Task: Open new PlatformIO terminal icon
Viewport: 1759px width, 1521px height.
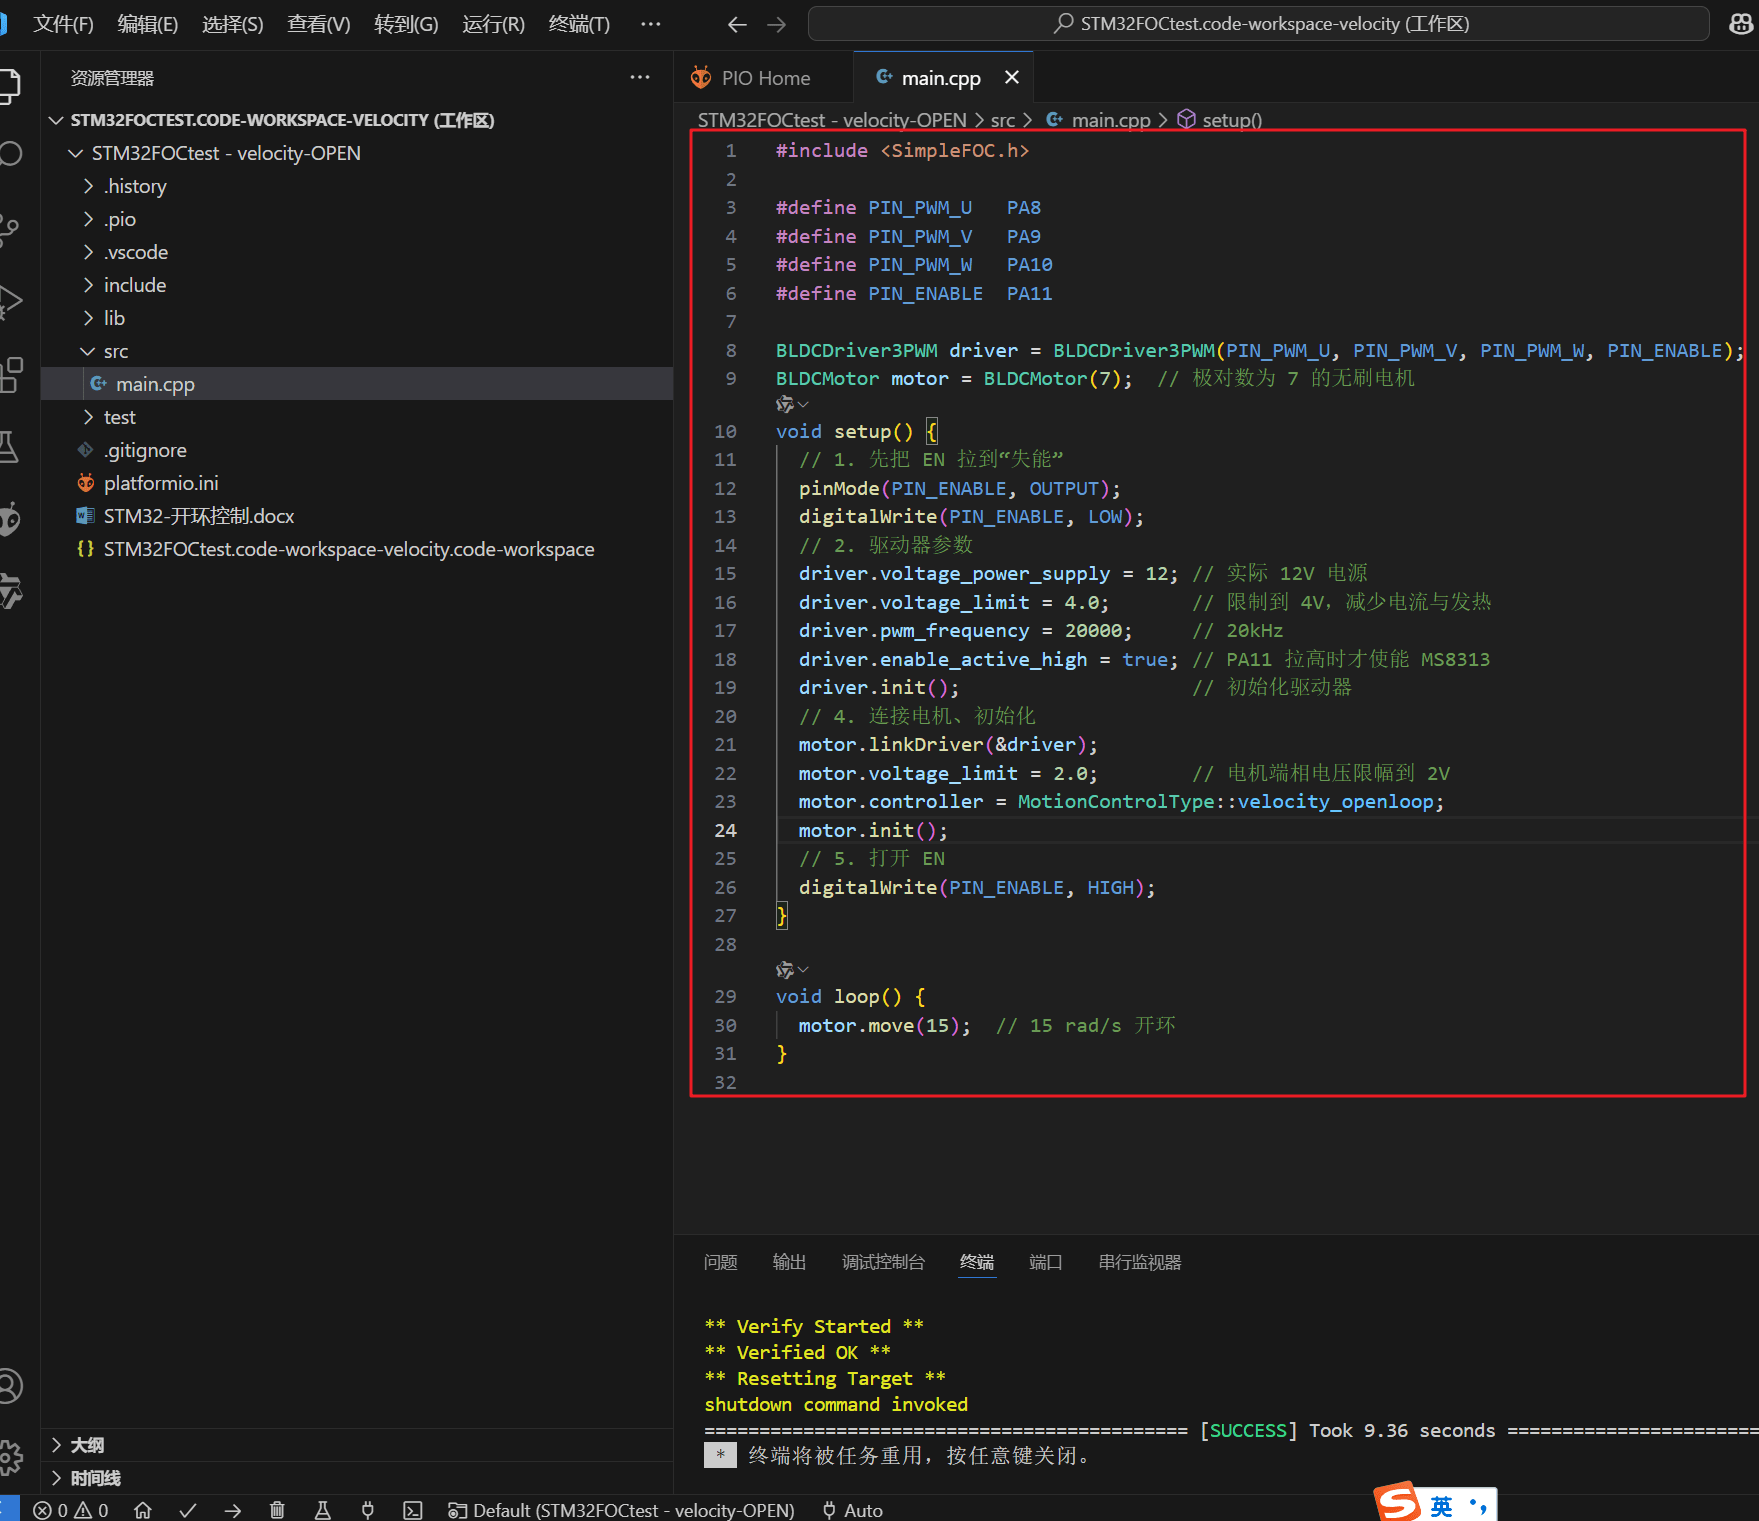Action: point(413,1510)
